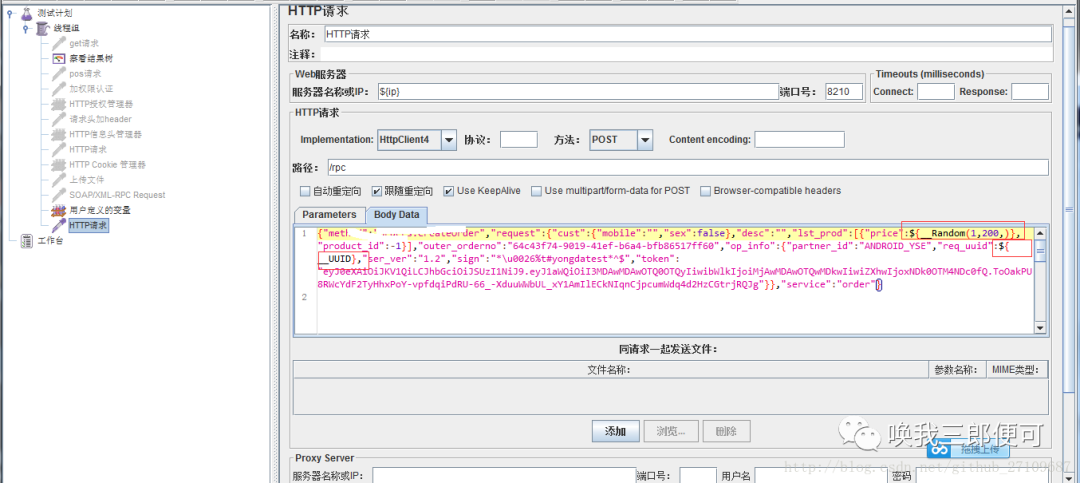
Task: Click the Proxy Server 用户名 field
Action: click(821, 476)
